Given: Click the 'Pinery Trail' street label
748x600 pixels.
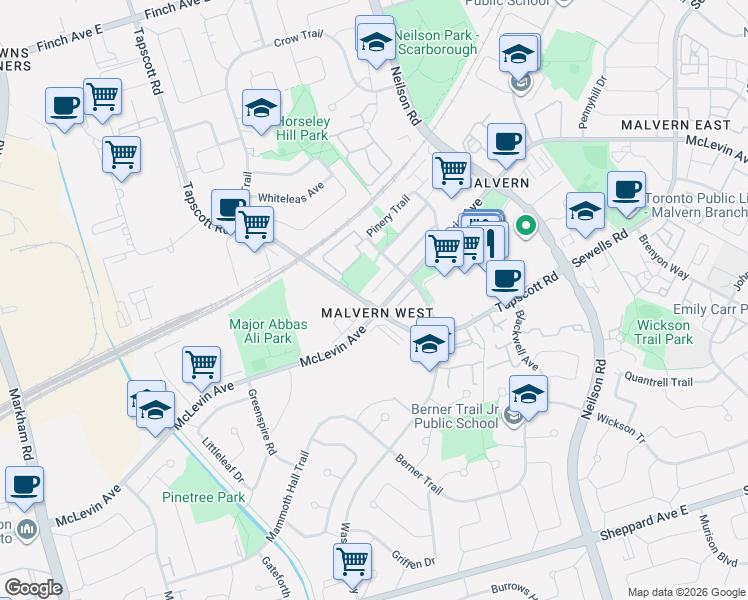Looking at the screenshot, I should tap(388, 216).
